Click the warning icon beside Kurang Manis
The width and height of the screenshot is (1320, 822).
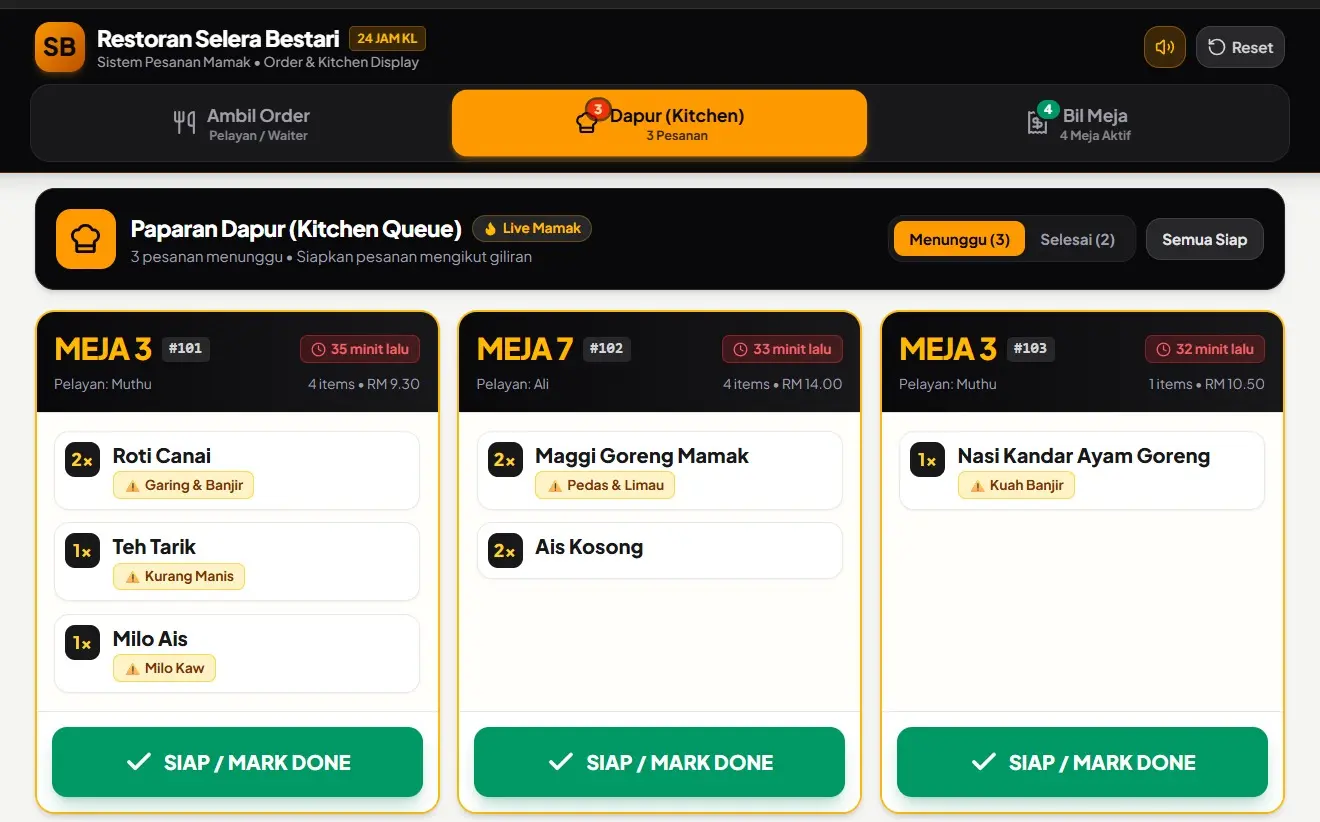pos(132,577)
